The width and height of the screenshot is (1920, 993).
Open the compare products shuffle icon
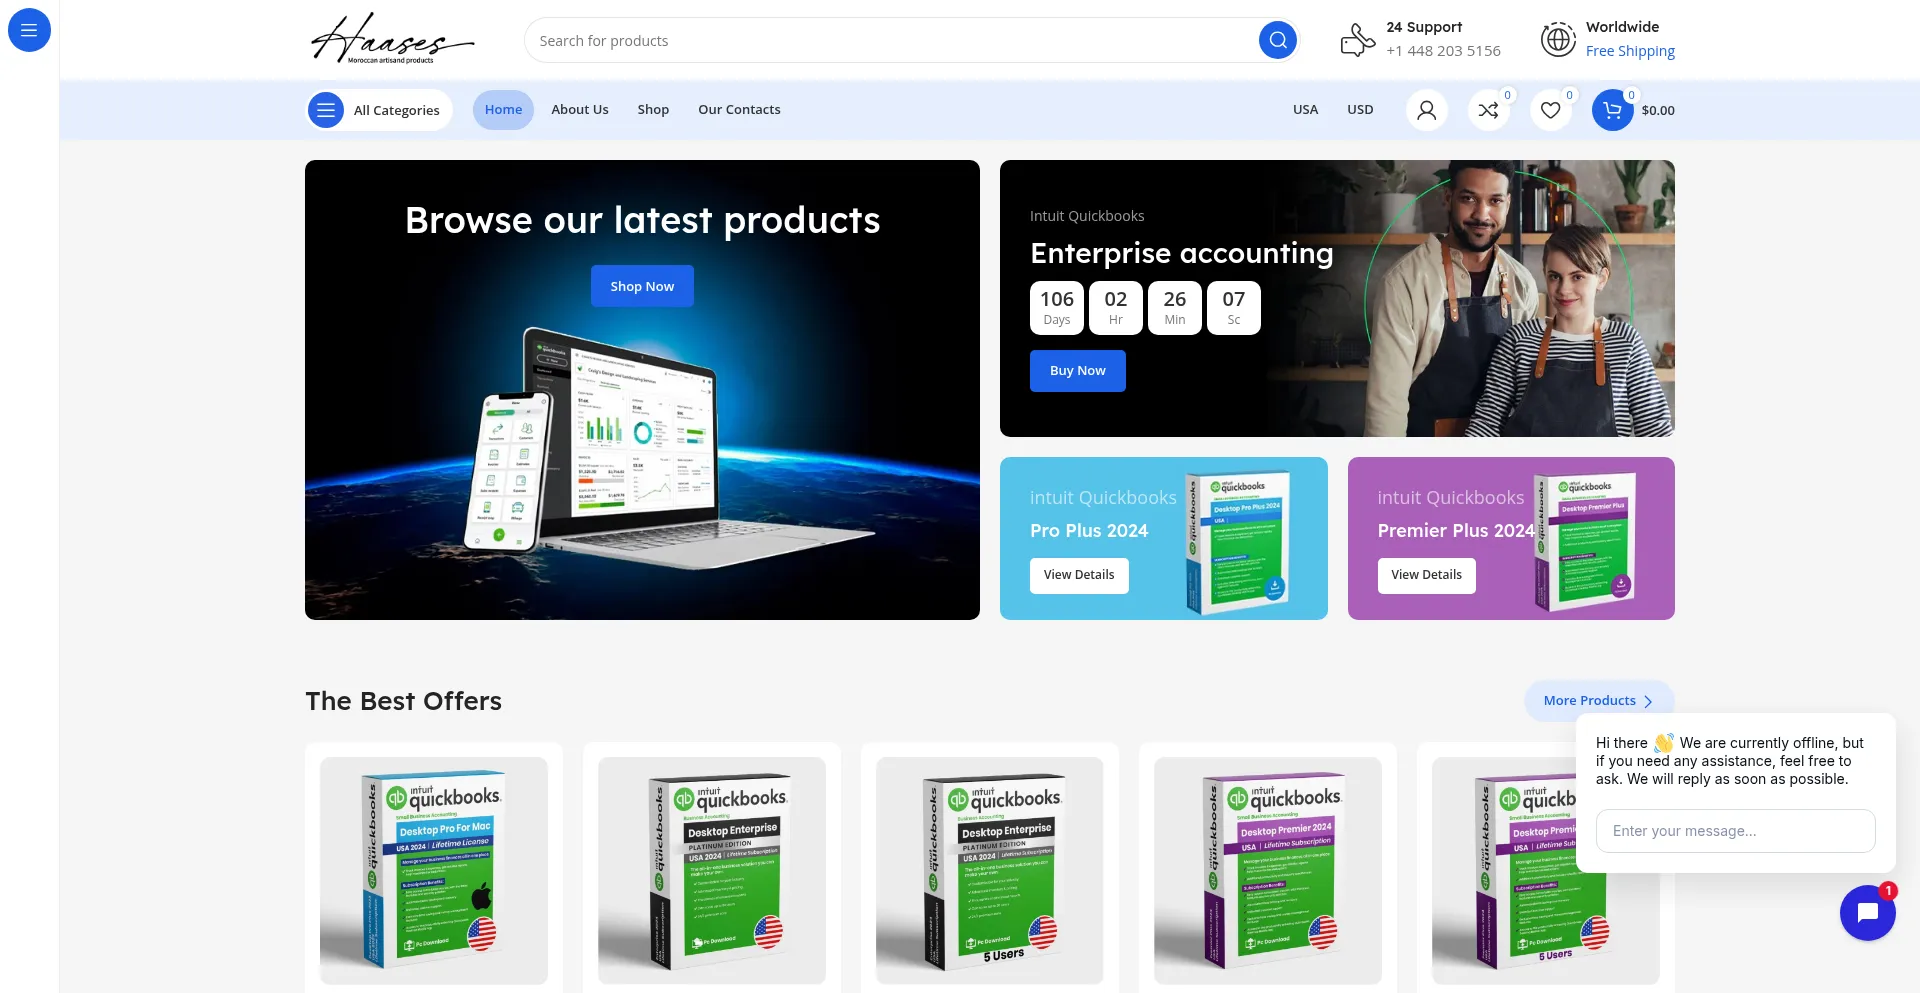coord(1489,110)
